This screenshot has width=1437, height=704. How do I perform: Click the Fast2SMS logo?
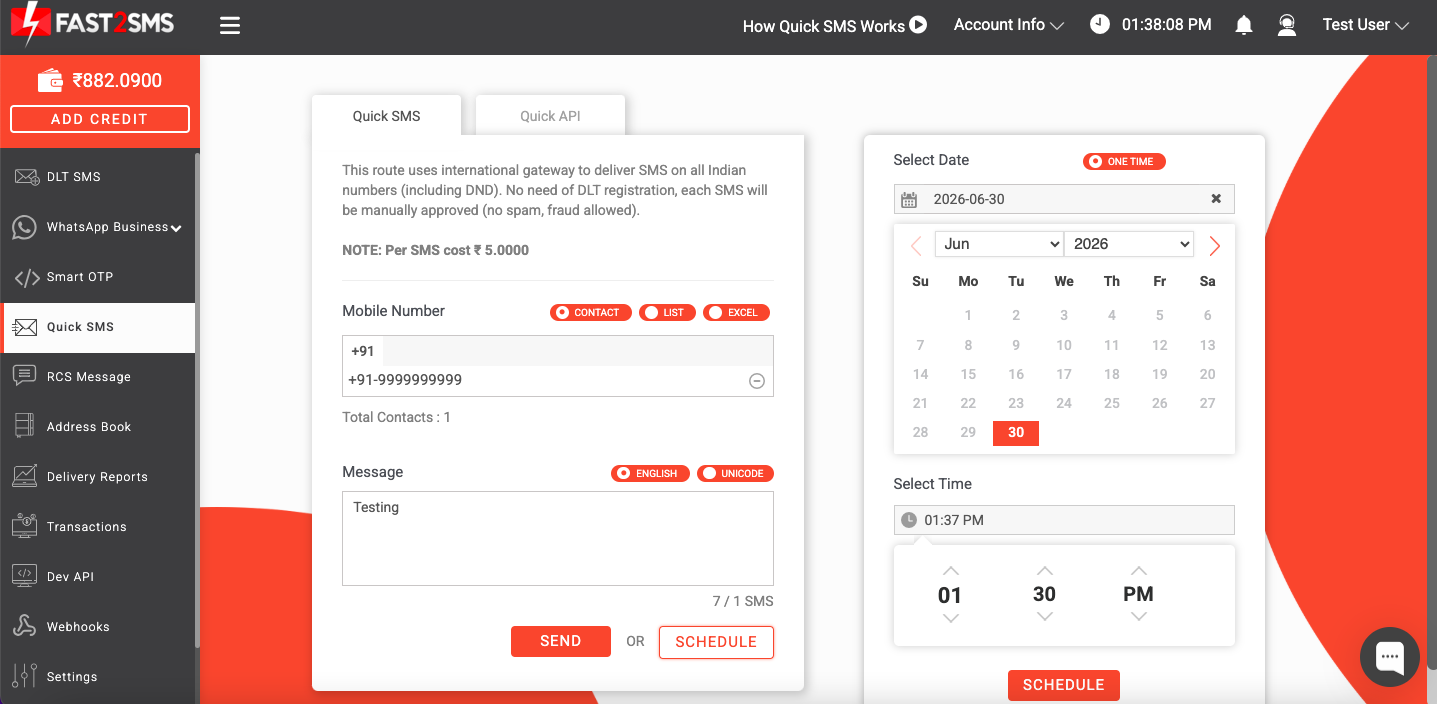pos(92,24)
